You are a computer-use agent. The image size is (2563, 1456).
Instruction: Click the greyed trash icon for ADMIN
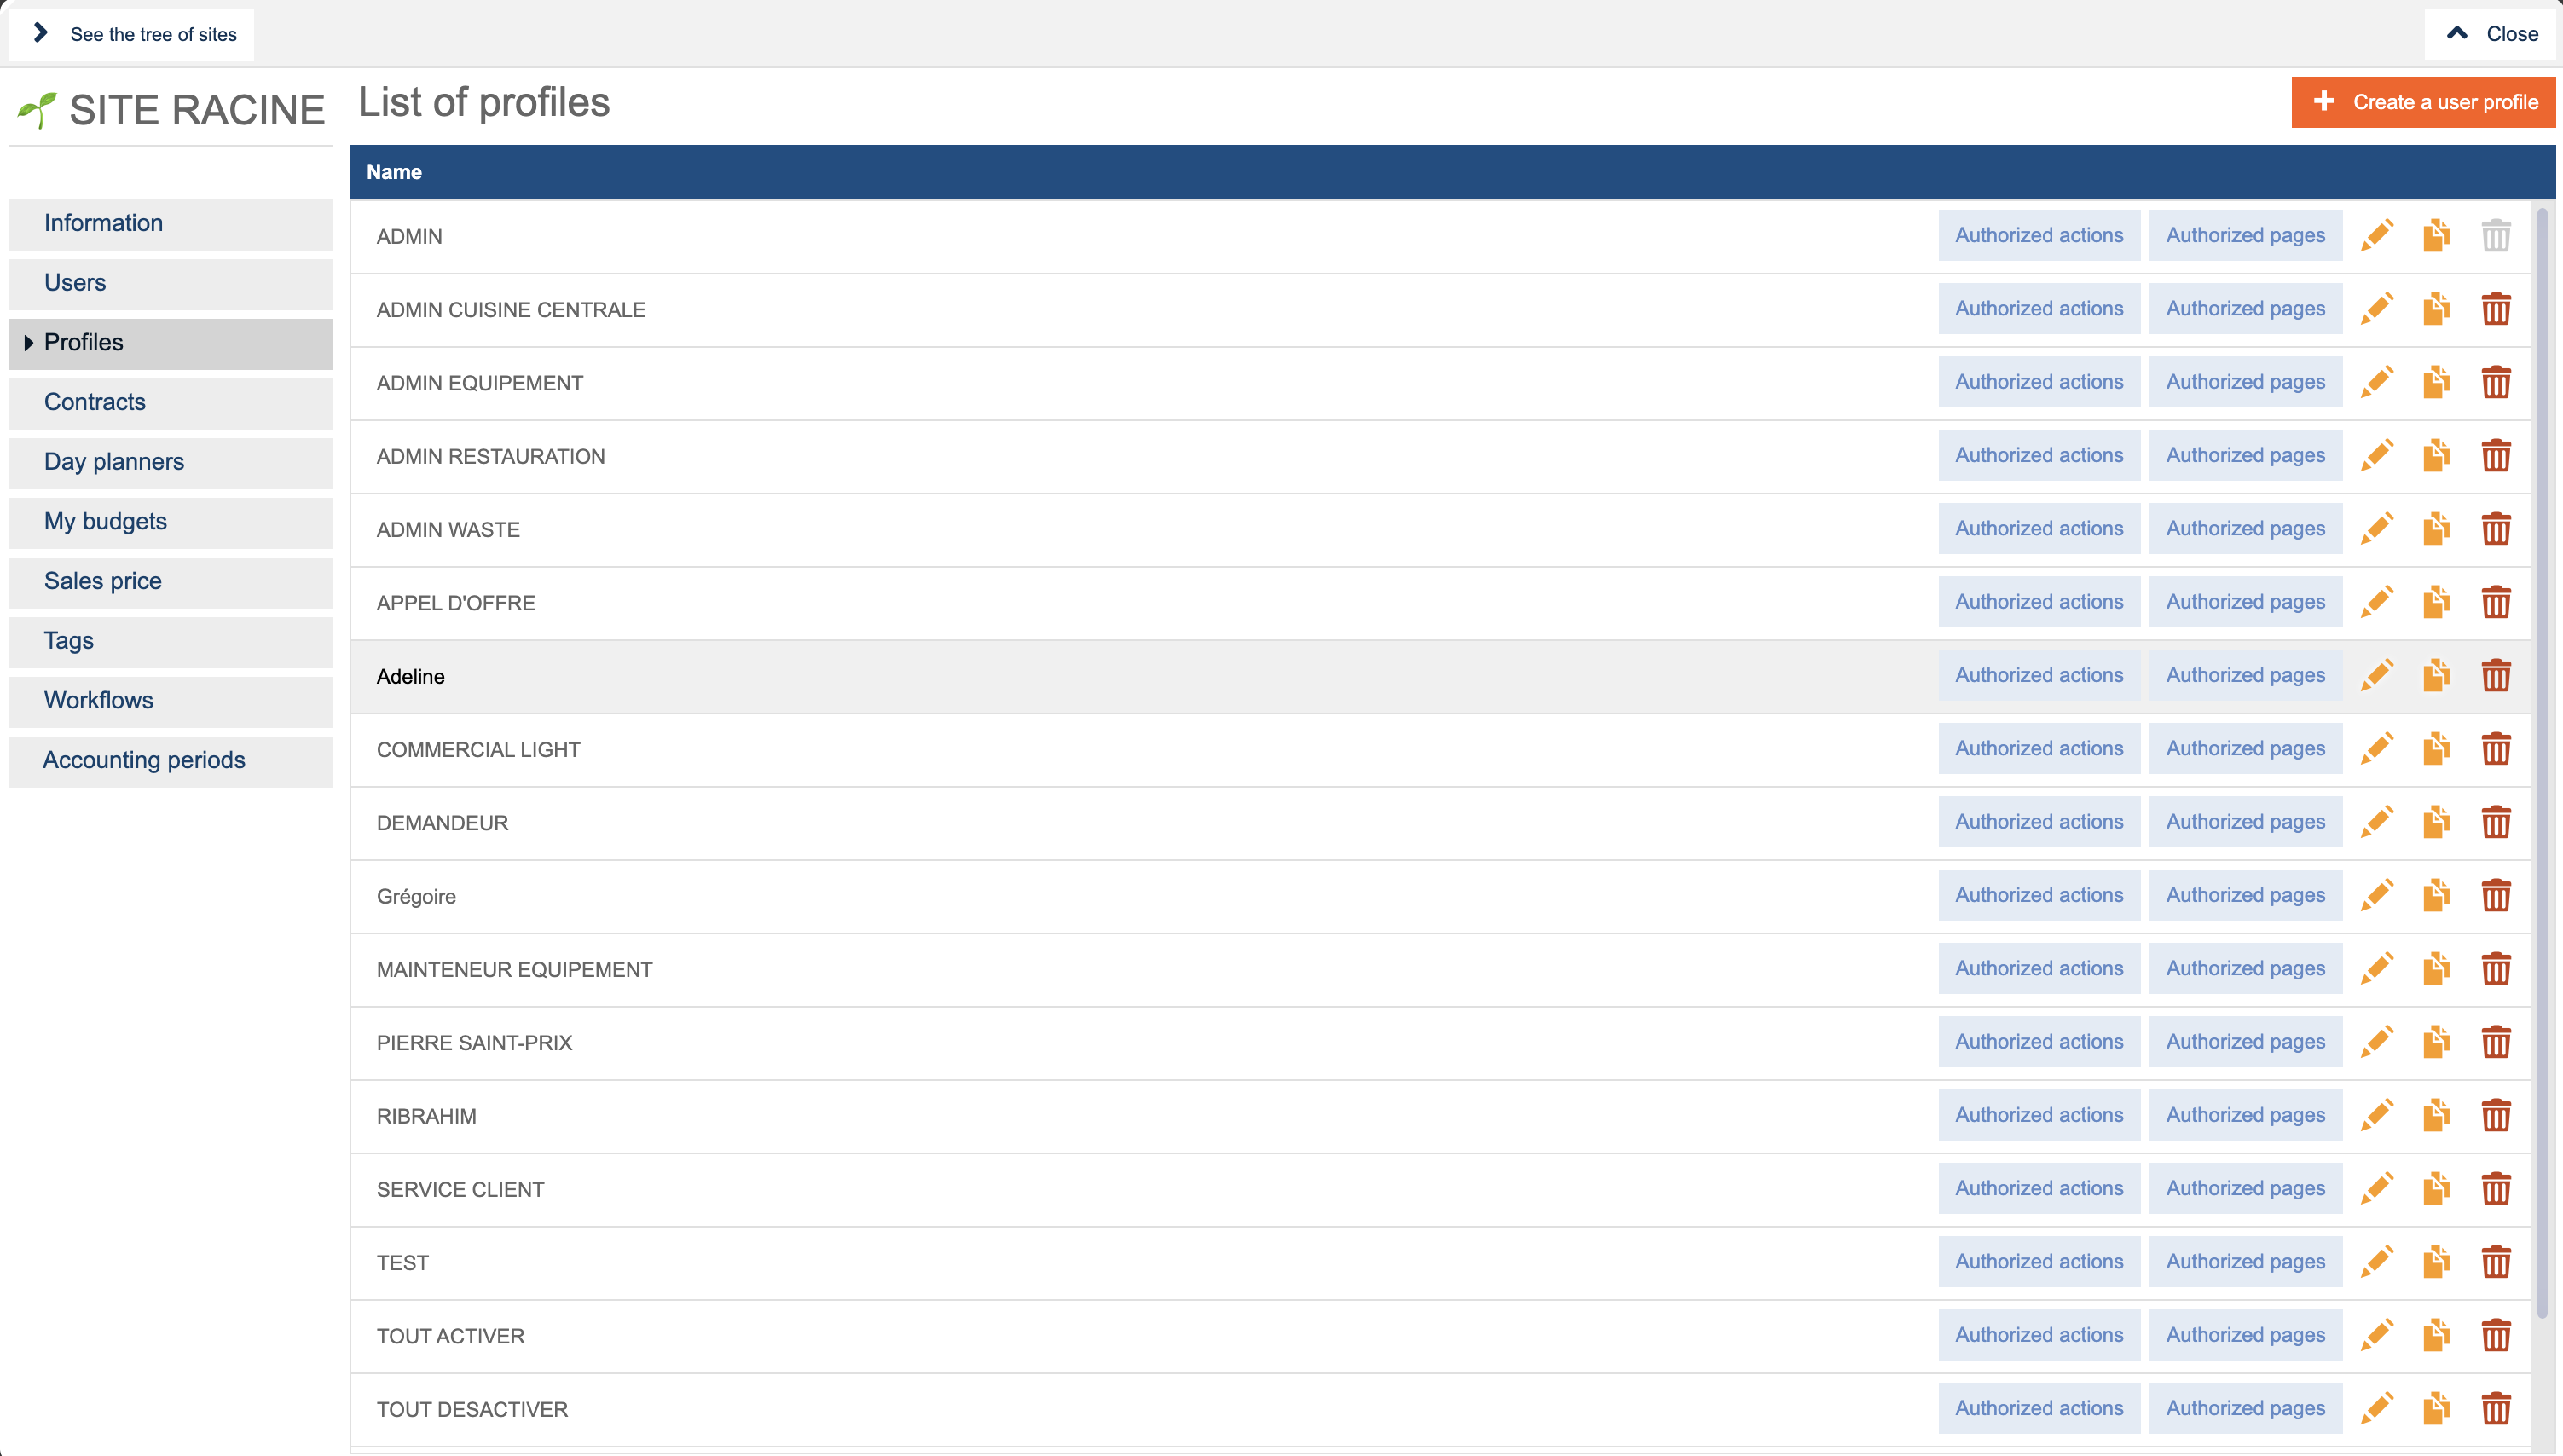click(x=2496, y=236)
